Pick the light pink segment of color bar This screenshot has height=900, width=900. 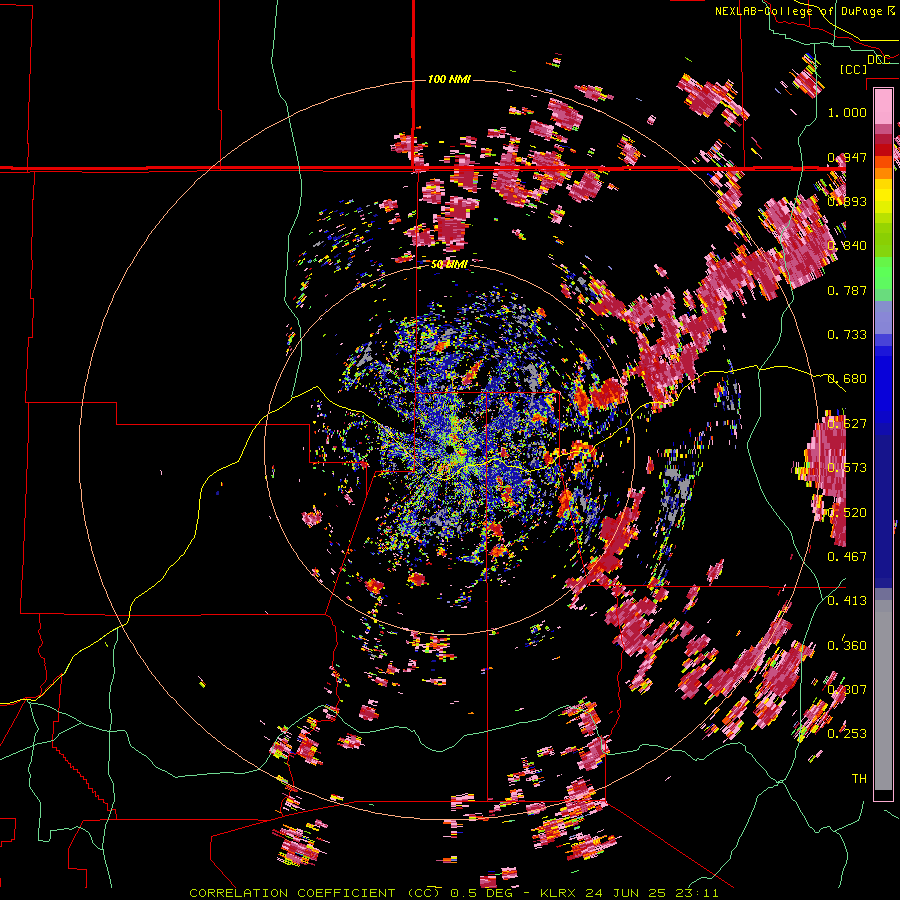coord(883,106)
